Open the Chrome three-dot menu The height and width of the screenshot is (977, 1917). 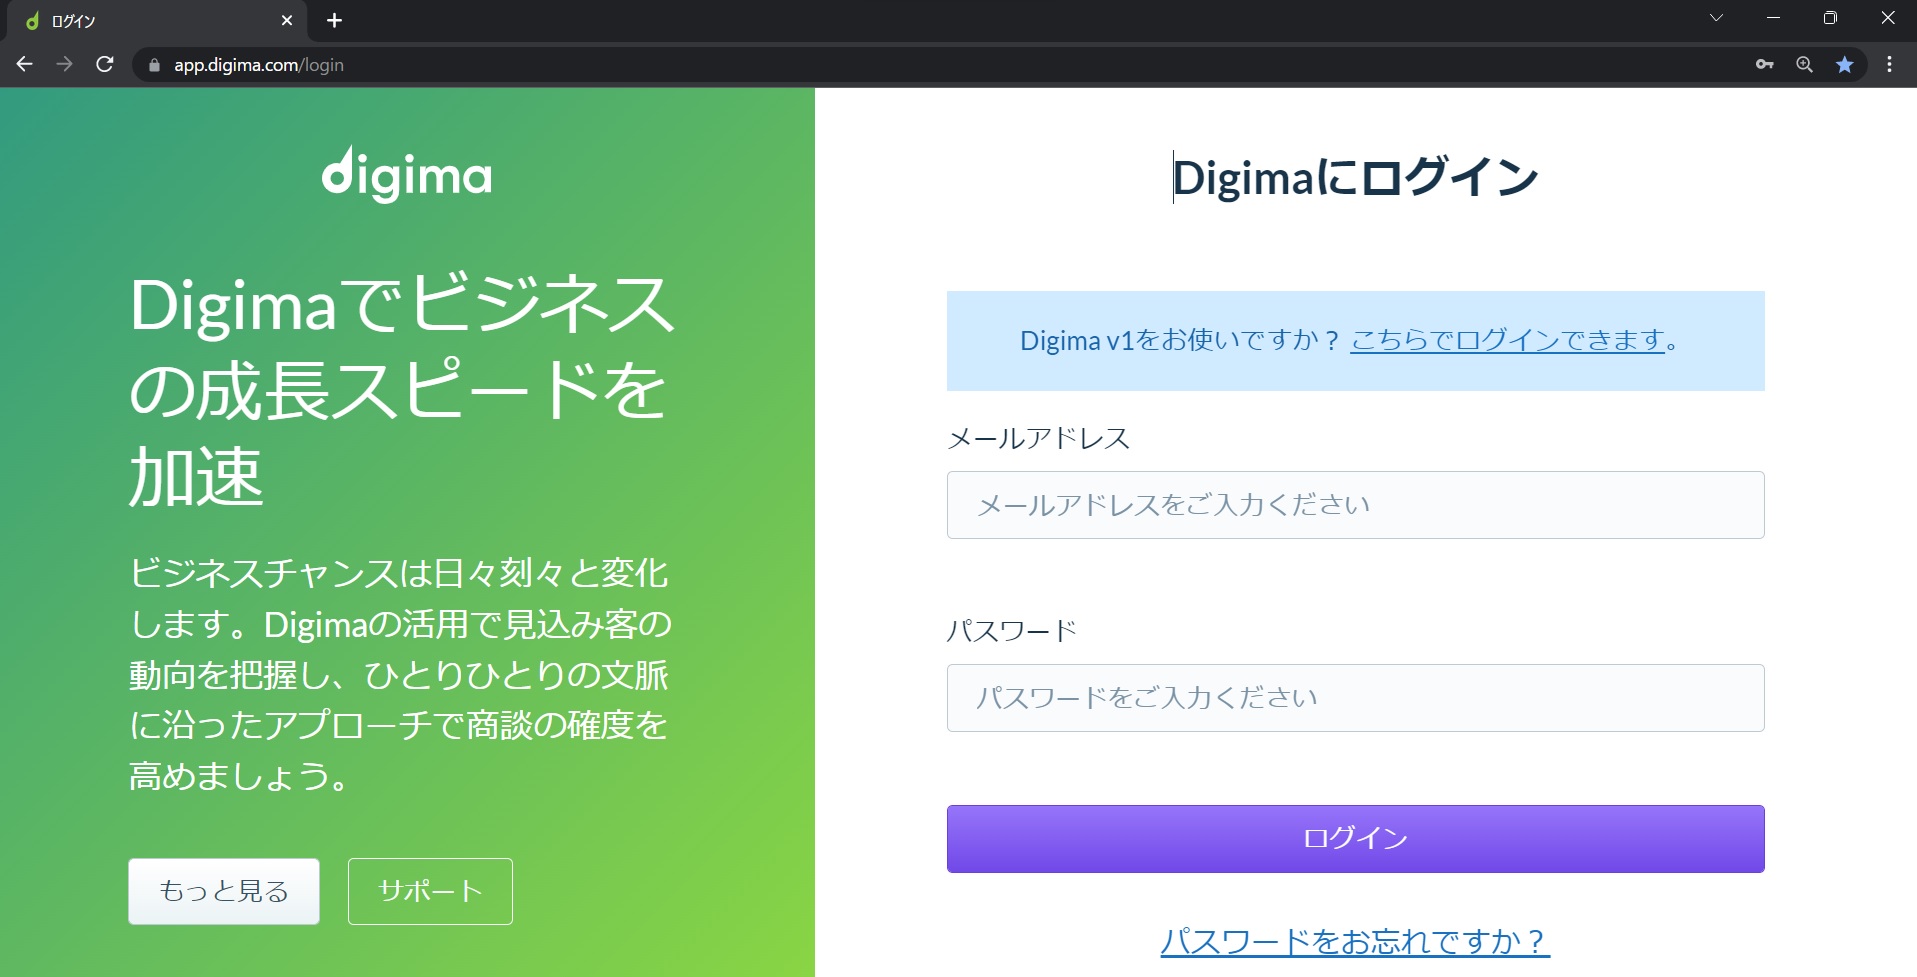pos(1889,64)
